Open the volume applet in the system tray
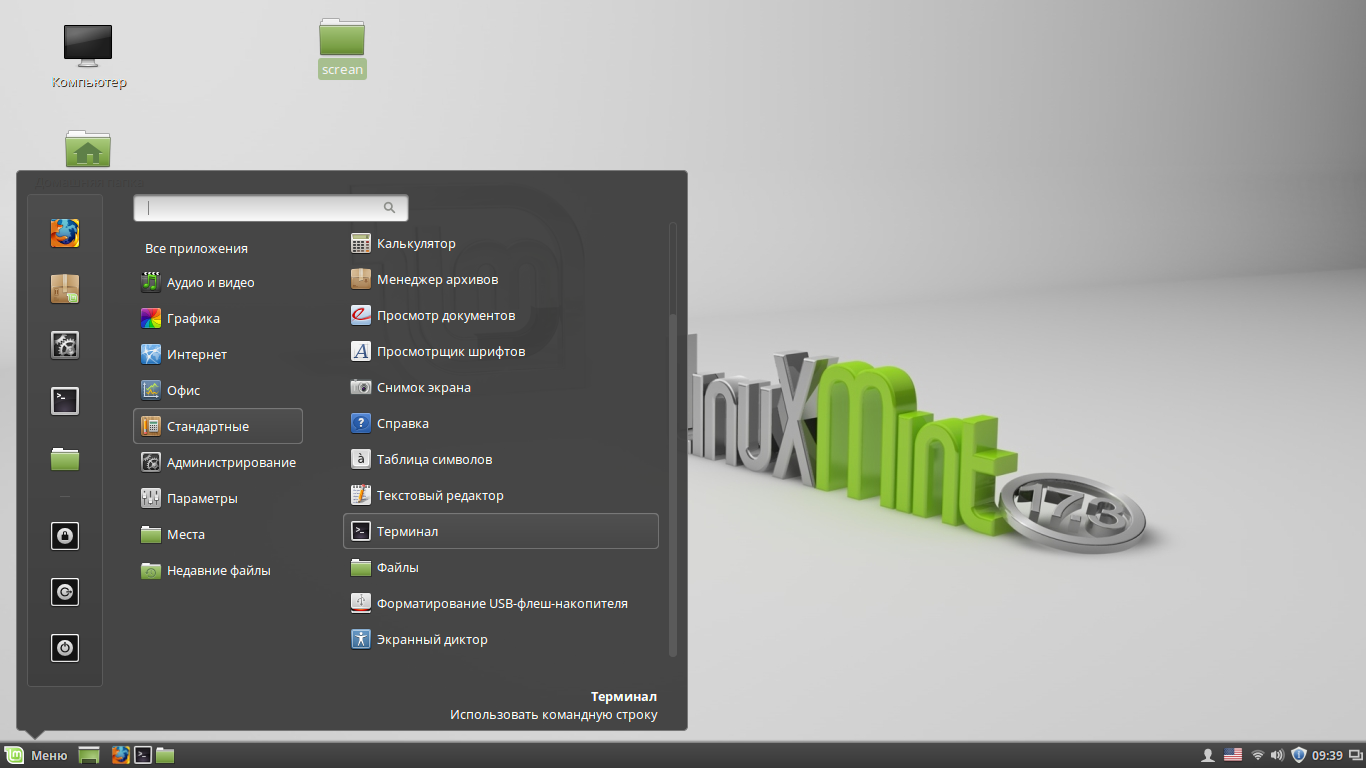The image size is (1366, 768). pyautogui.click(x=1277, y=755)
